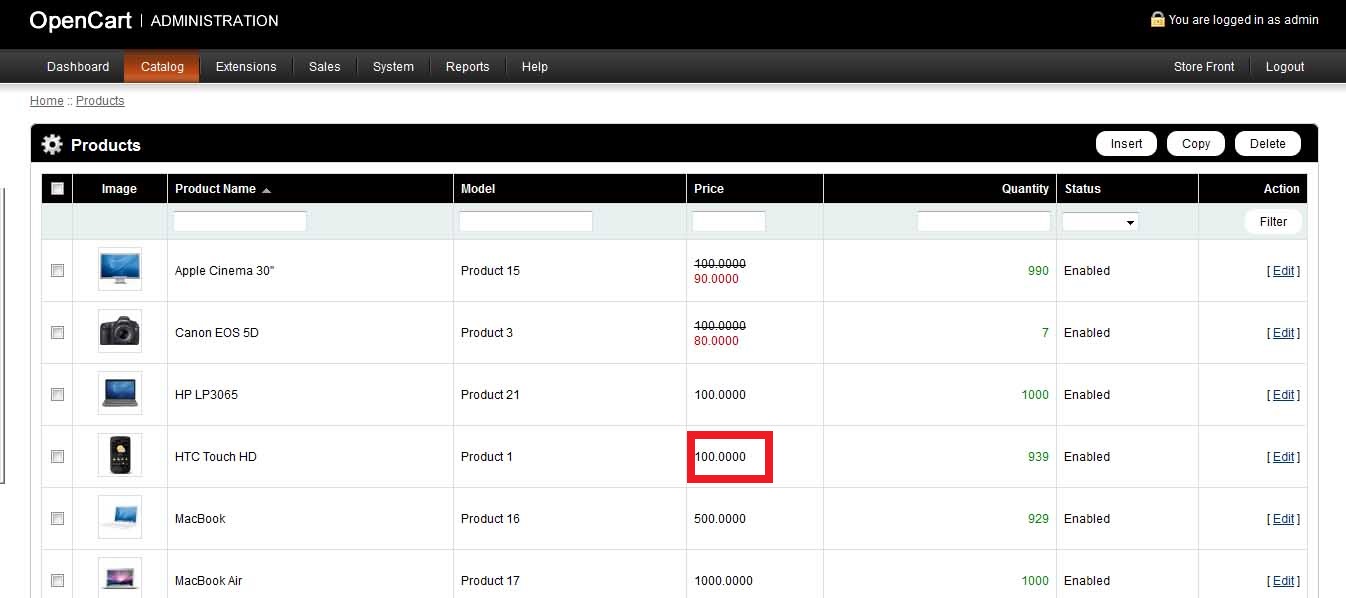
Task: Tick the MacBook Air row checkbox
Action: (57, 580)
